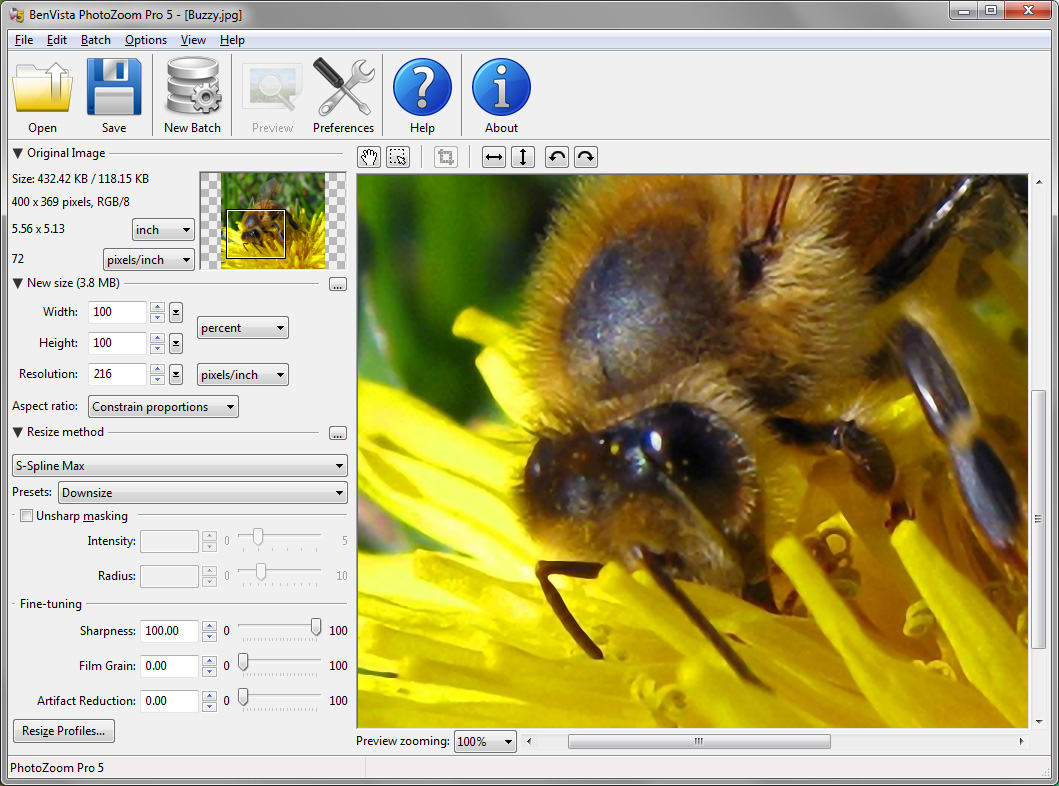Rotate image clockwise
This screenshot has height=786, width=1059.
coord(586,157)
